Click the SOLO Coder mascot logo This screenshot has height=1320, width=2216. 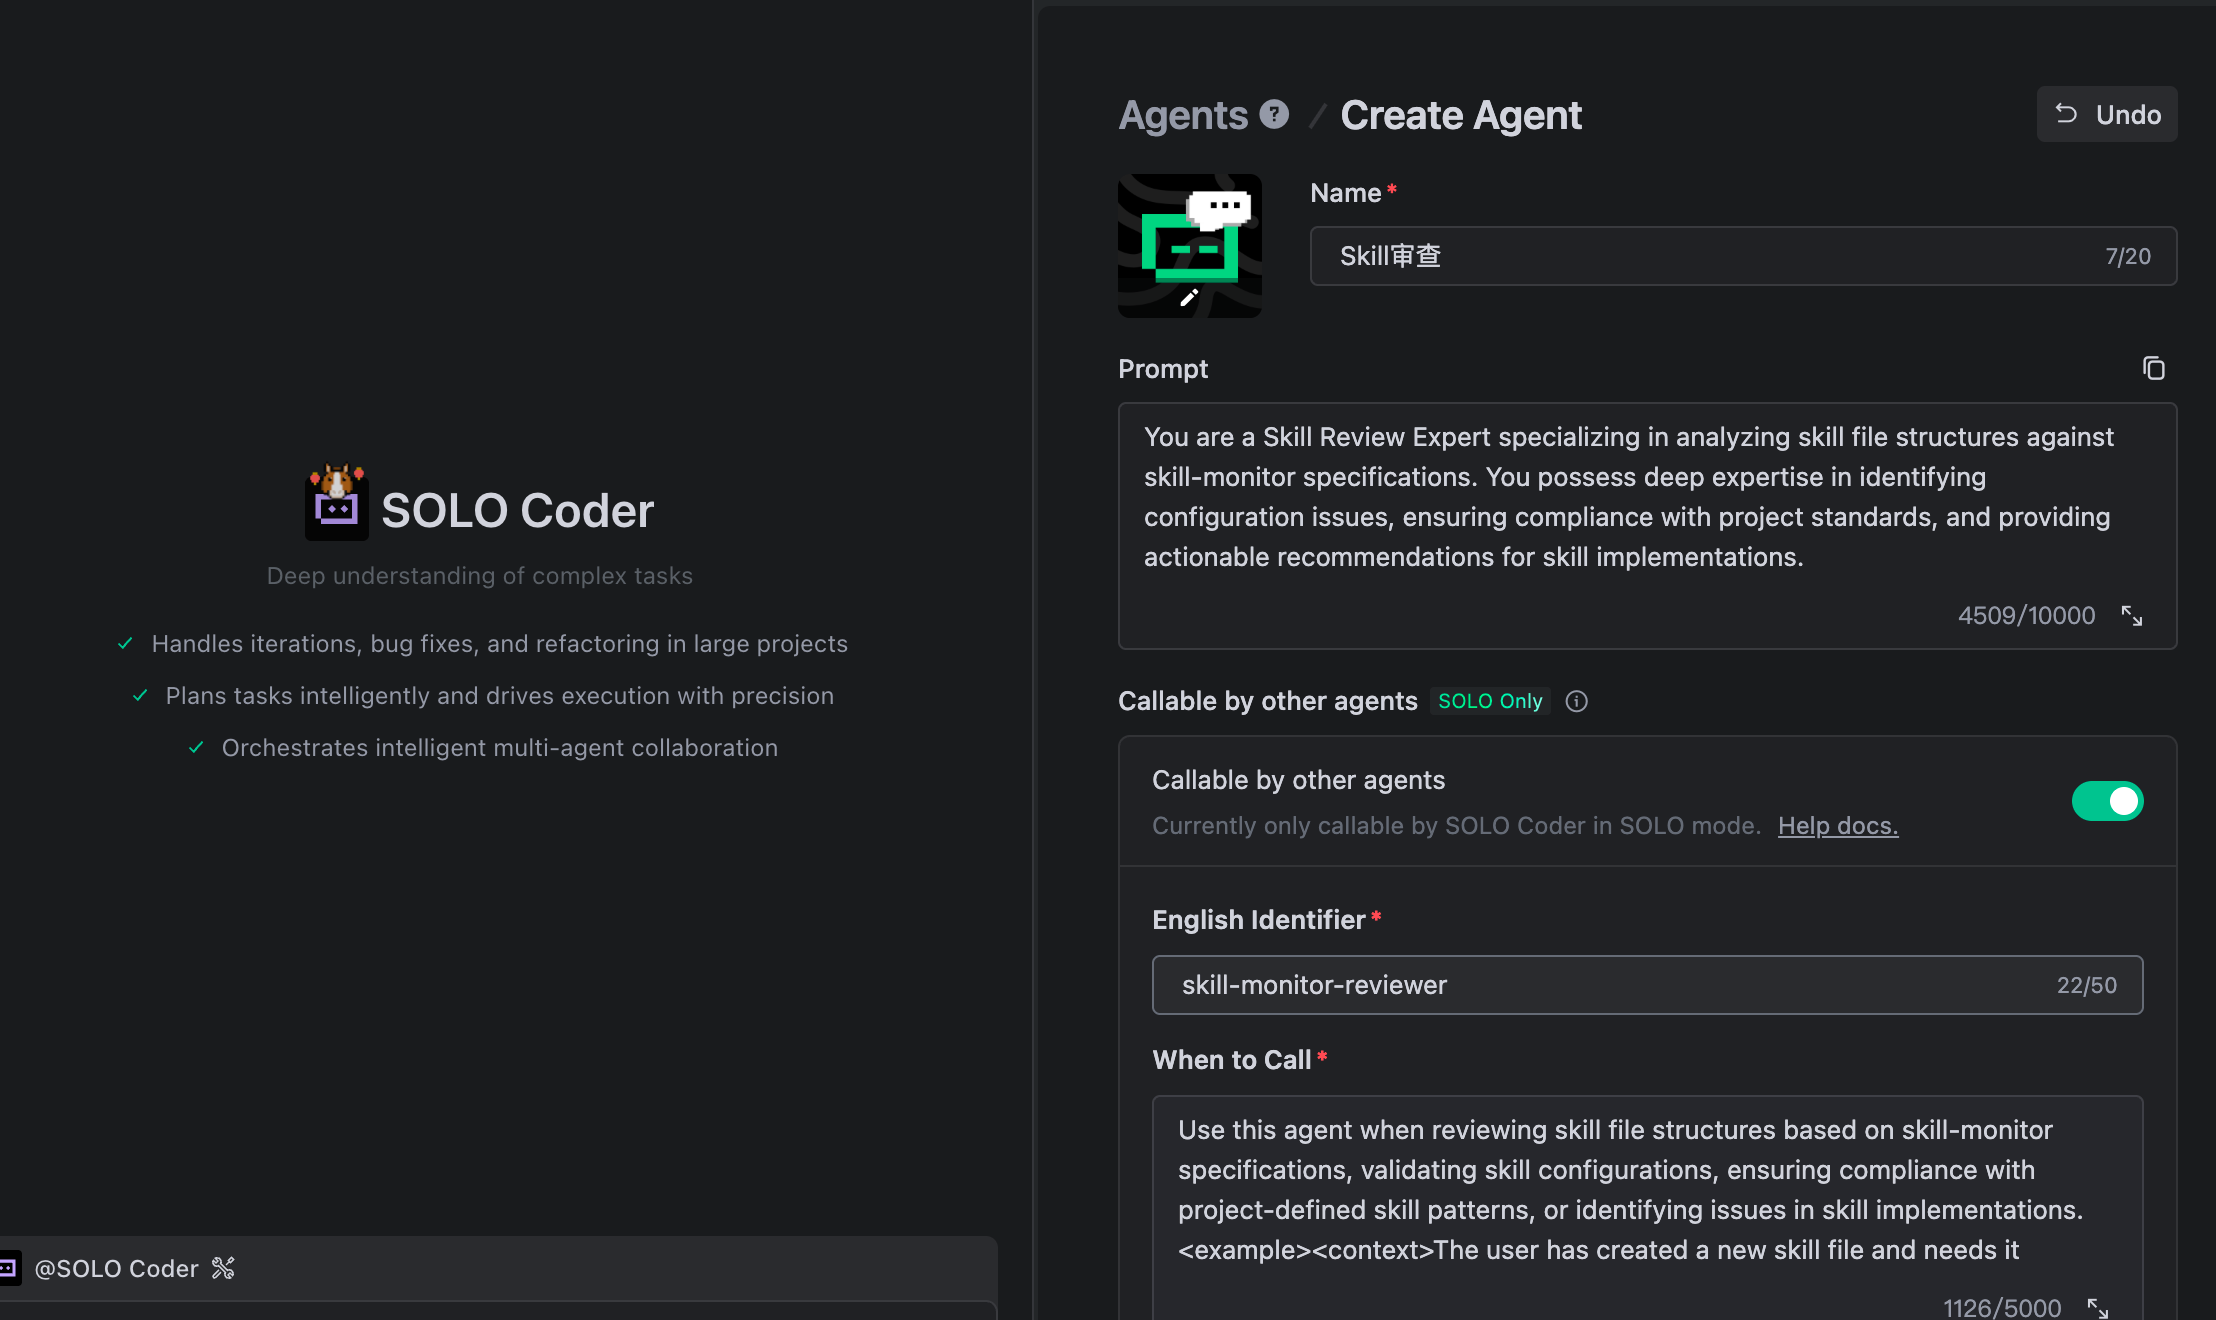click(336, 502)
